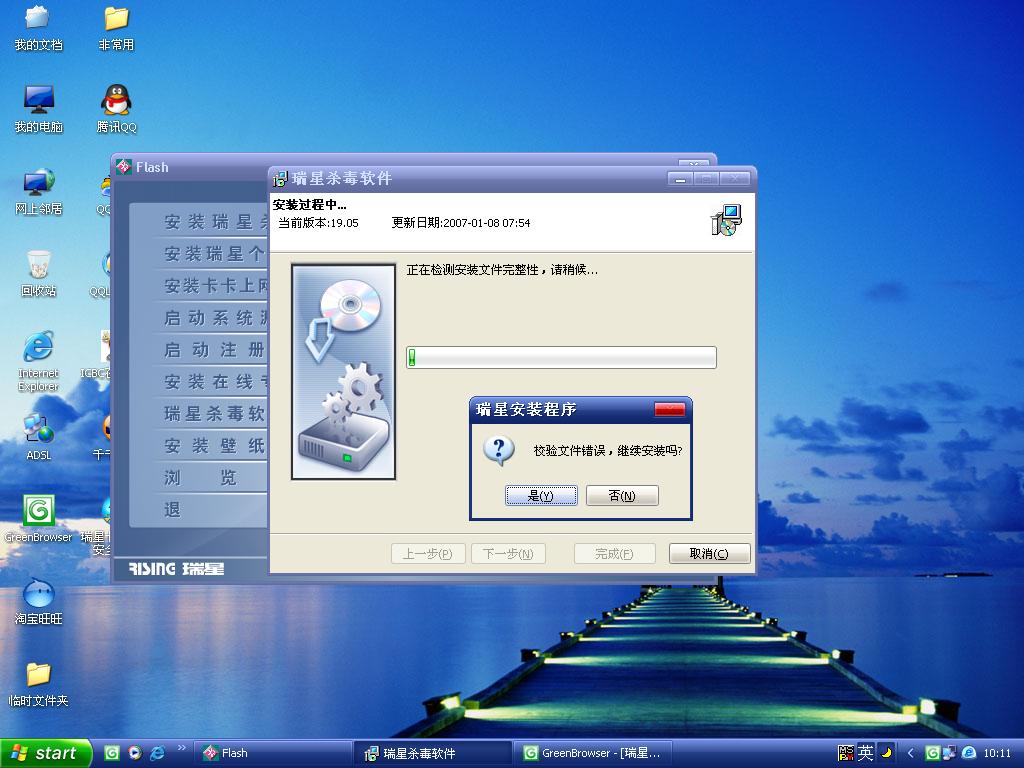Click 启动系统 item in Flash window

pos(216,318)
